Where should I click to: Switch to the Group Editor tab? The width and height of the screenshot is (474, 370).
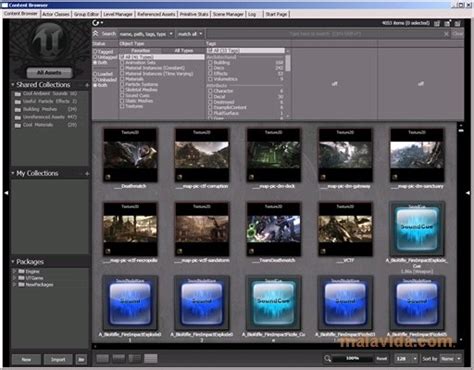pos(86,14)
